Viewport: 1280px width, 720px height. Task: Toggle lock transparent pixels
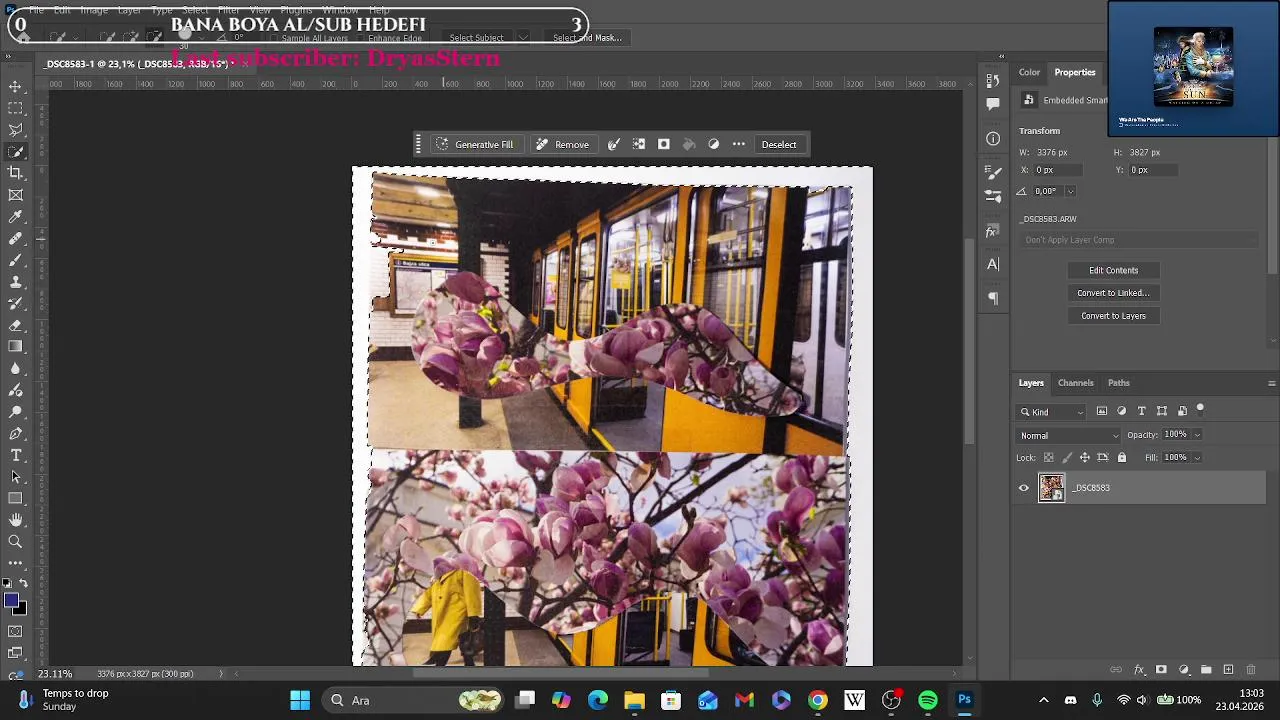(x=1048, y=458)
